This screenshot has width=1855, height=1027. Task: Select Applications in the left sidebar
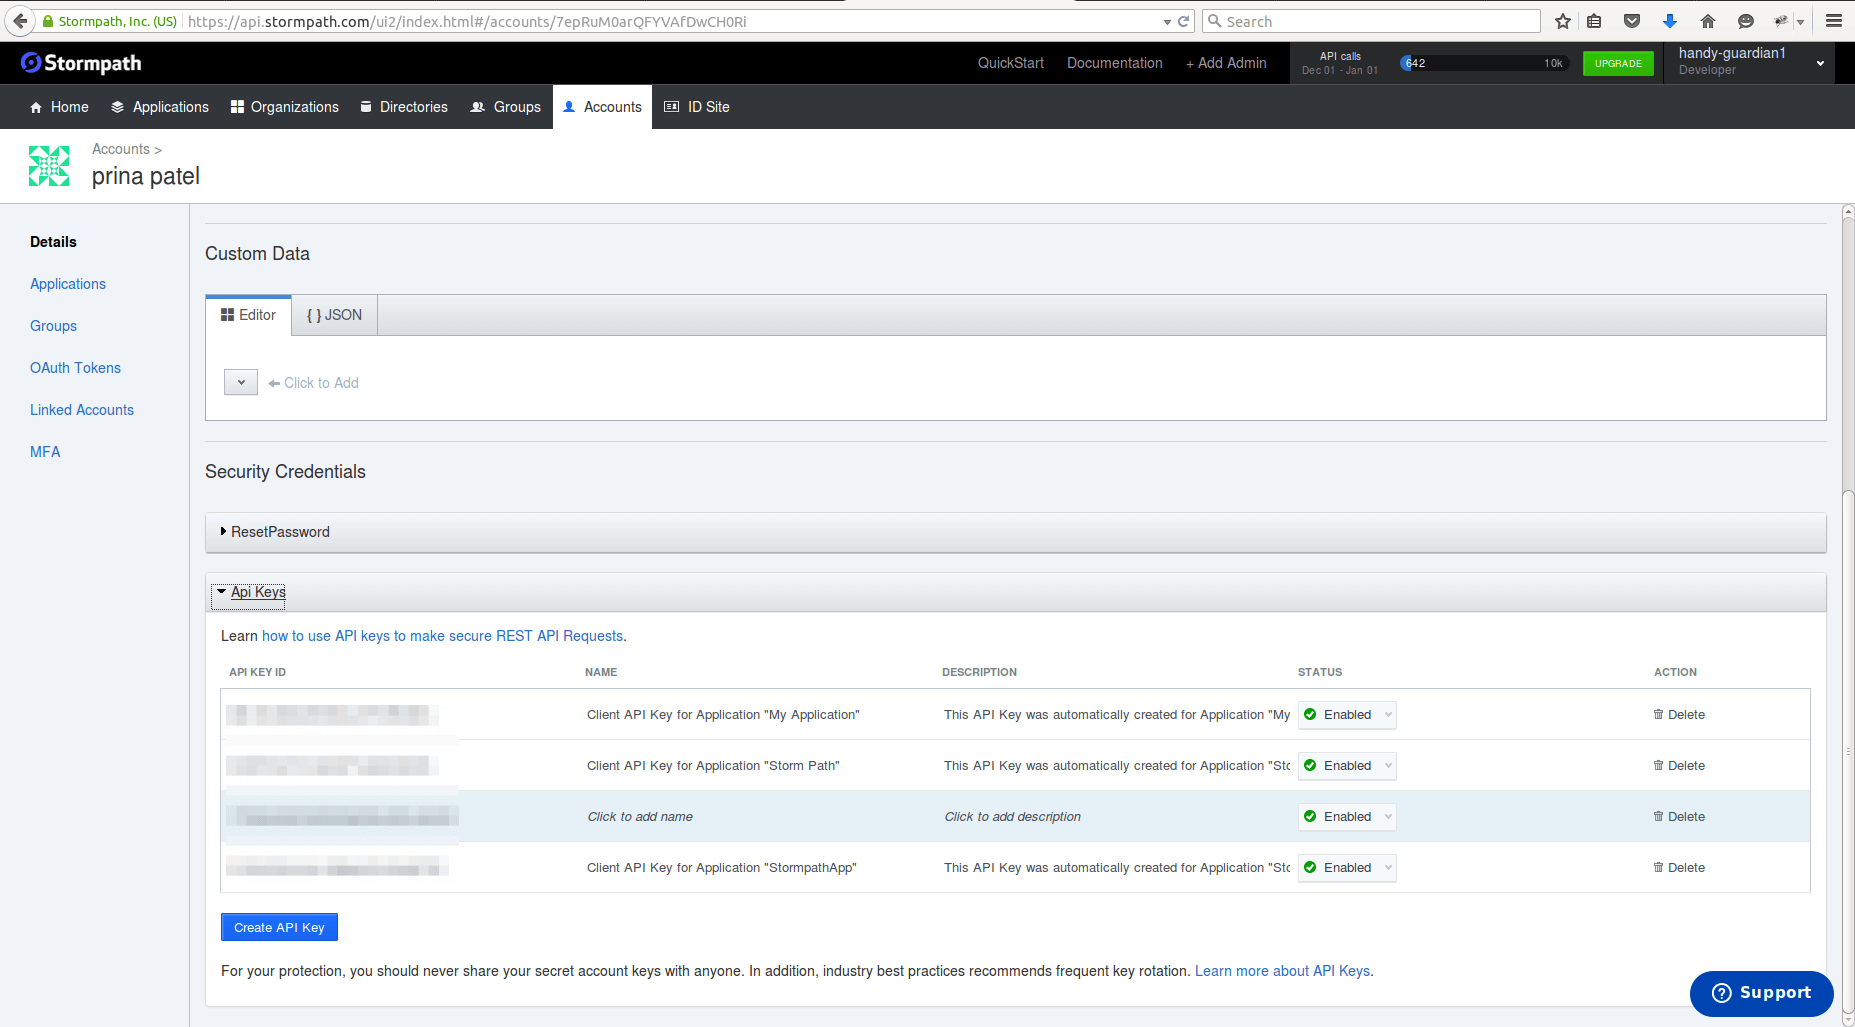click(x=68, y=284)
